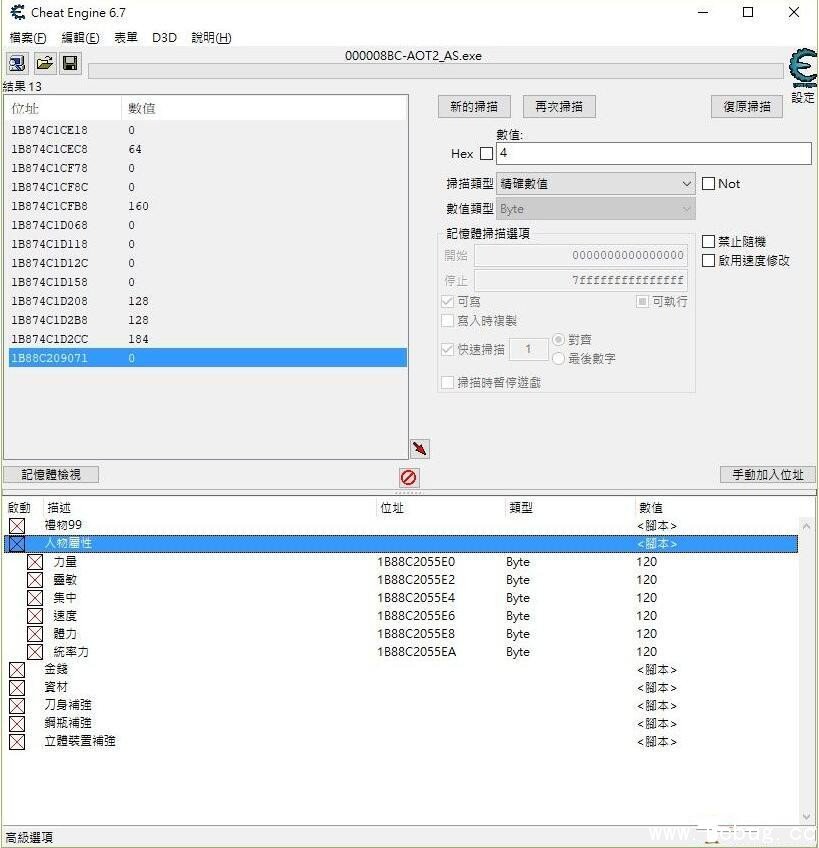
Task: Click the open file folder icon
Action: click(x=44, y=64)
